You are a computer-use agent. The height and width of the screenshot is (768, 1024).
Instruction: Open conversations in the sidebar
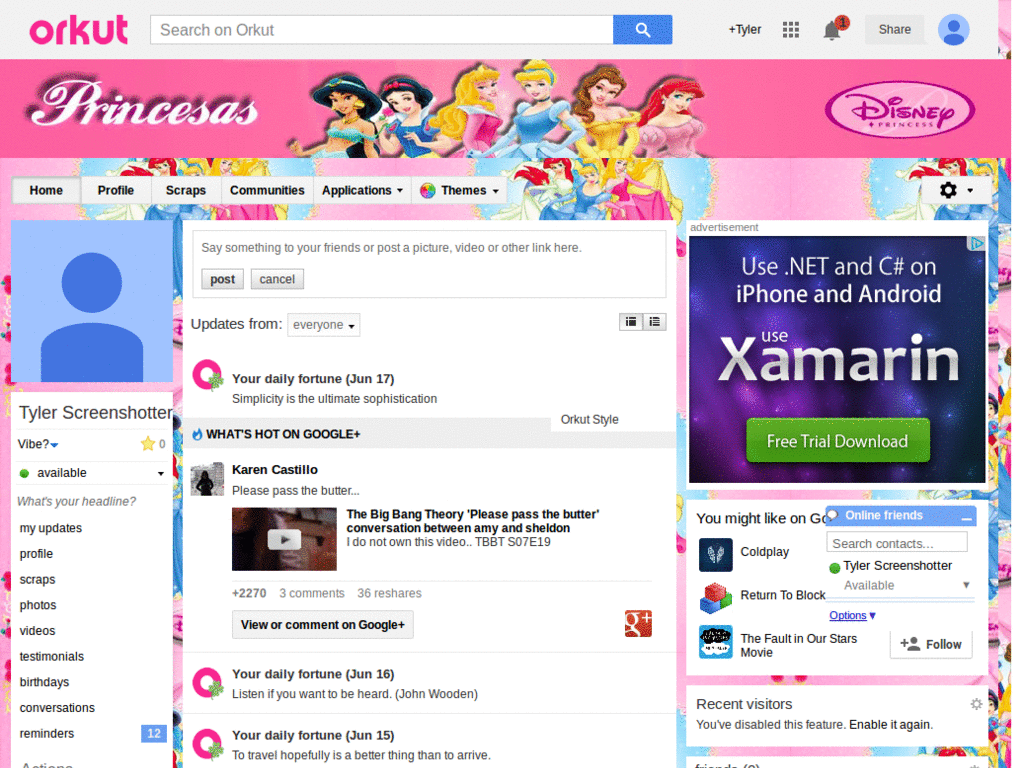click(x=57, y=708)
